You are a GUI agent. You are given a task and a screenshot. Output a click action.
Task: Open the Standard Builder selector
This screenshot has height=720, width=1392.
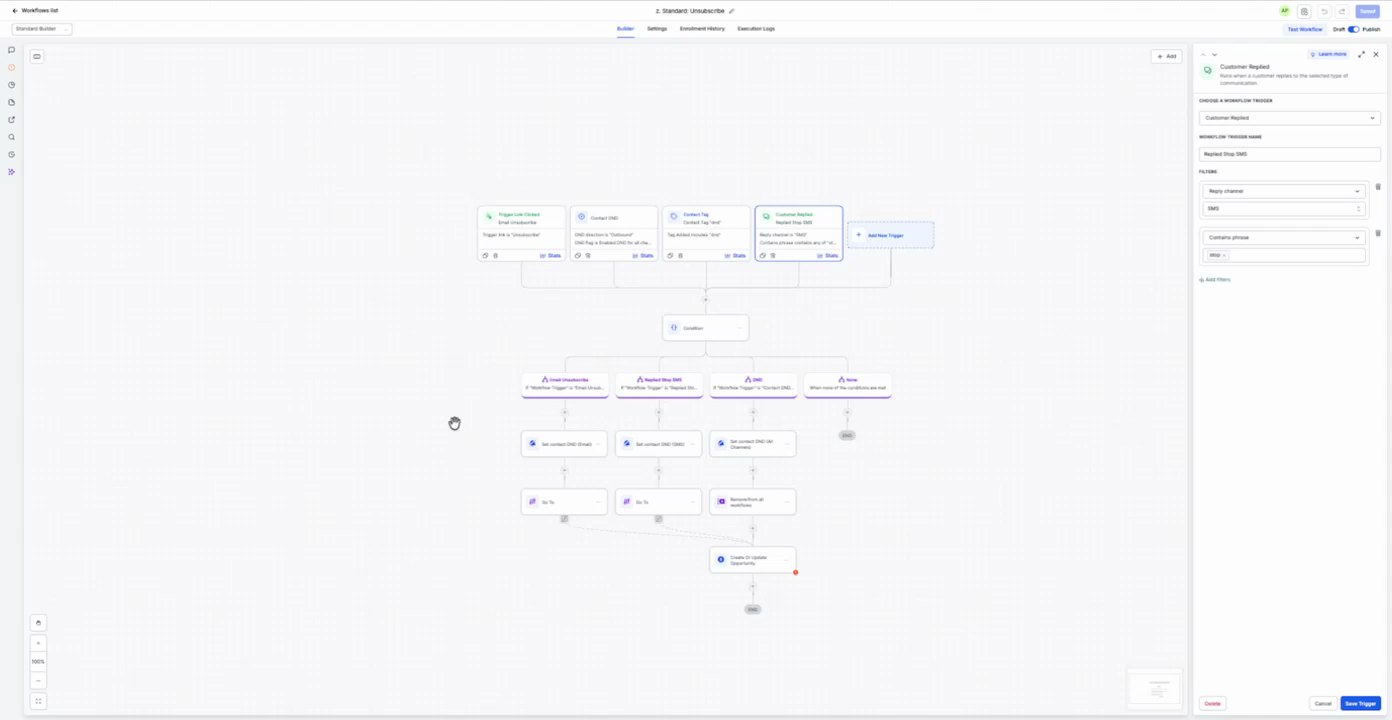(41, 29)
